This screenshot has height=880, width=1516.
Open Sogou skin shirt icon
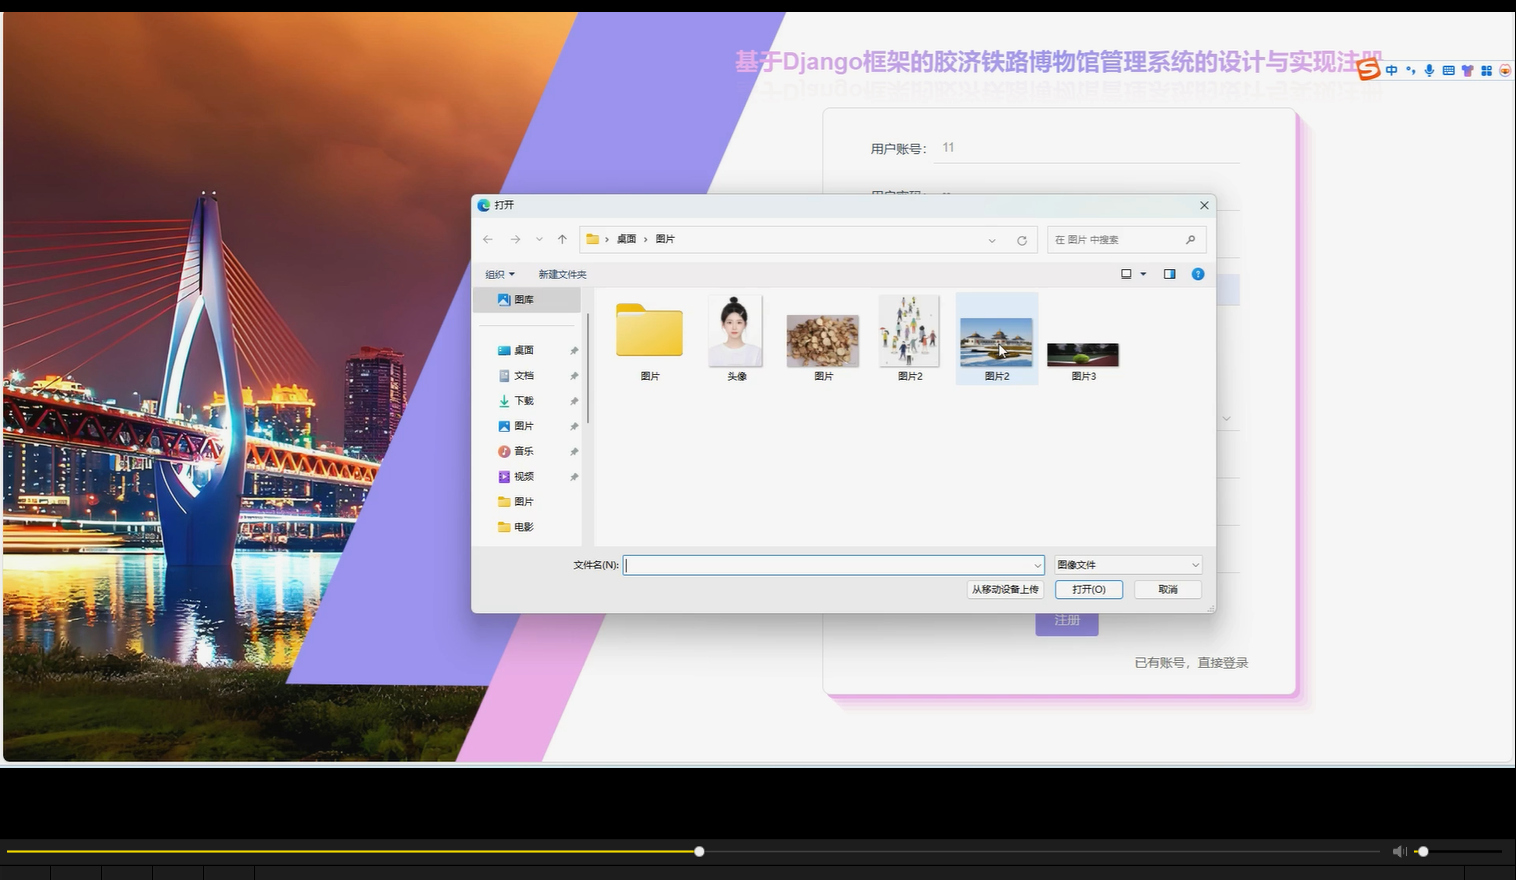(1467, 70)
